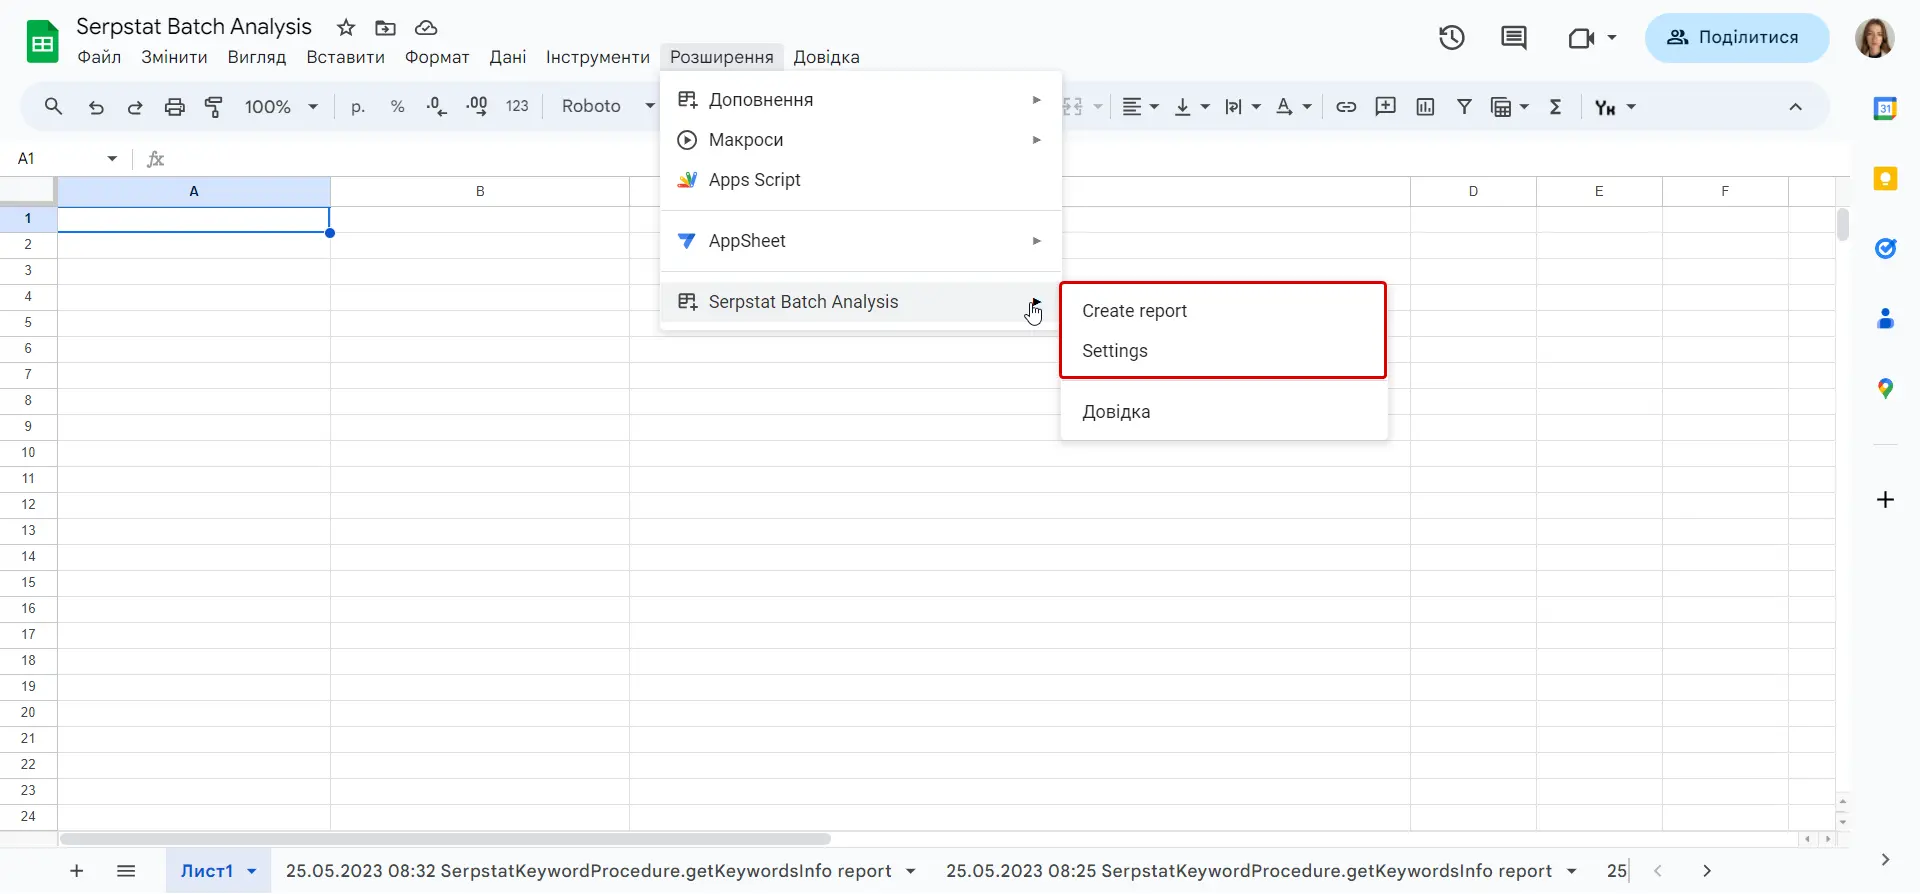The image size is (1920, 894).
Task: Open filter views dropdown
Action: [1510, 107]
